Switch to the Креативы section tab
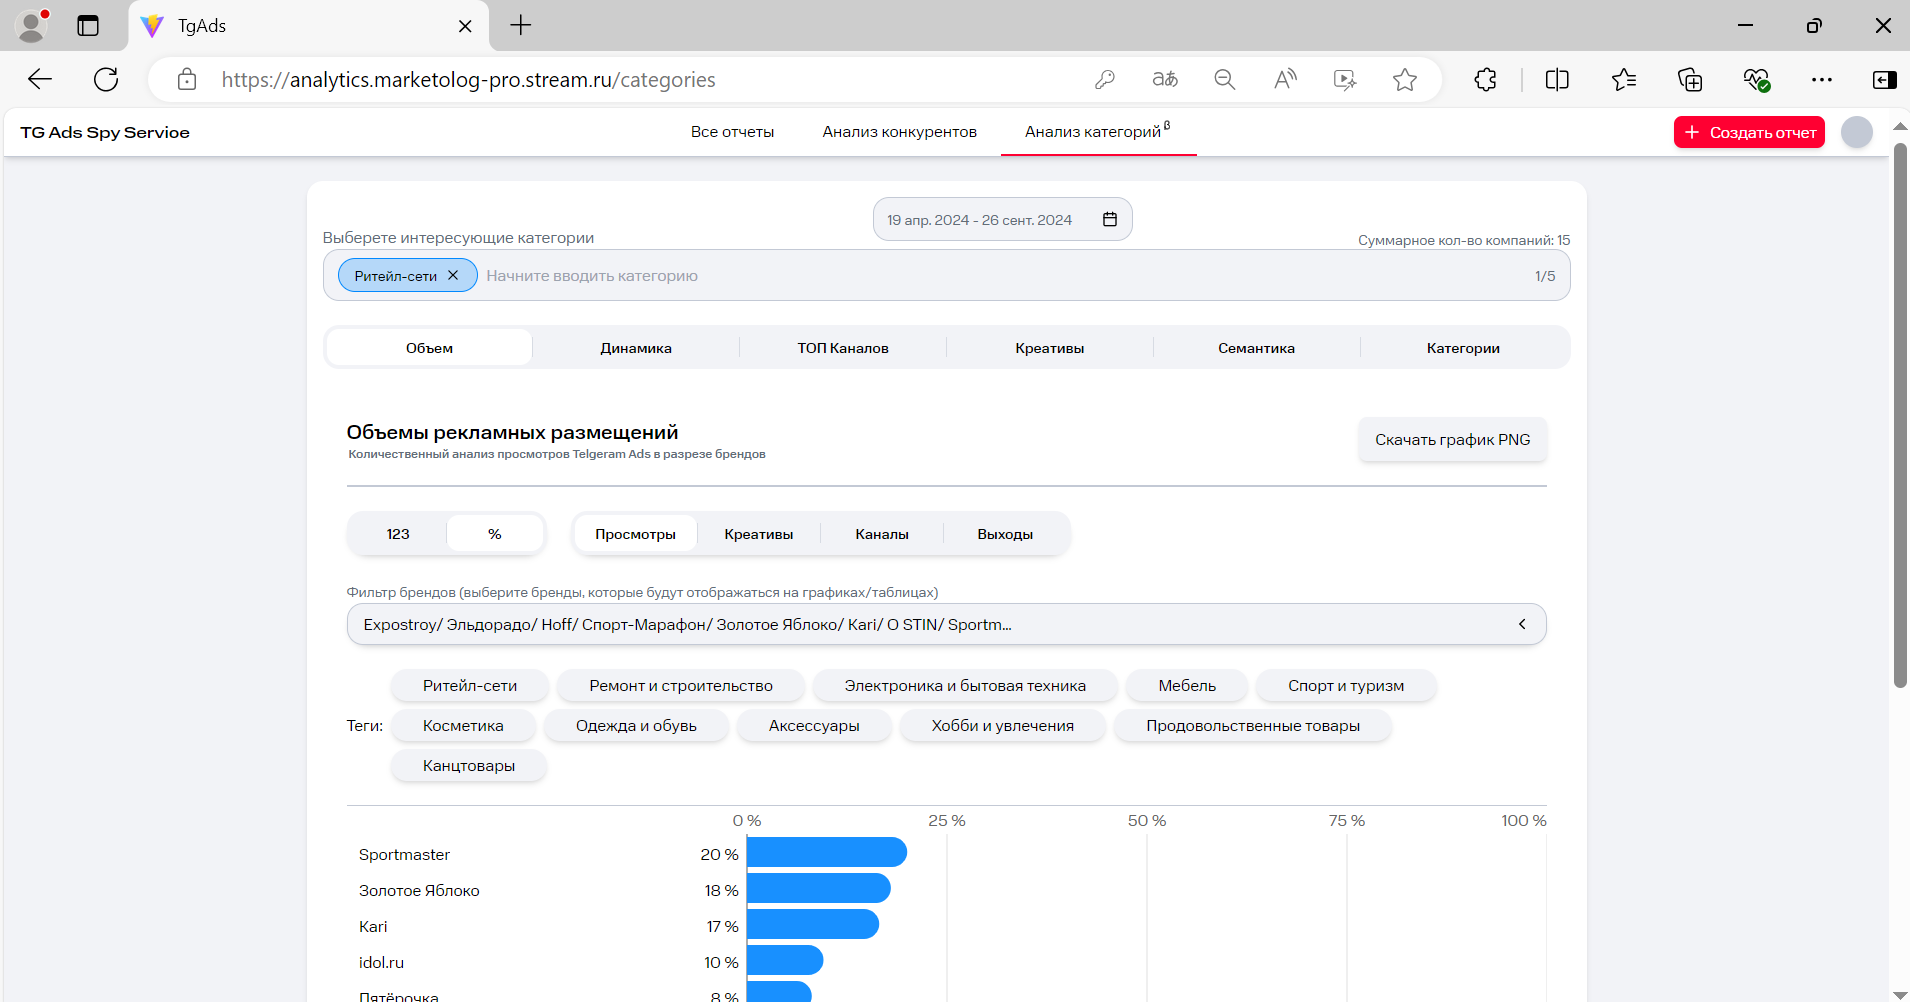 1050,348
